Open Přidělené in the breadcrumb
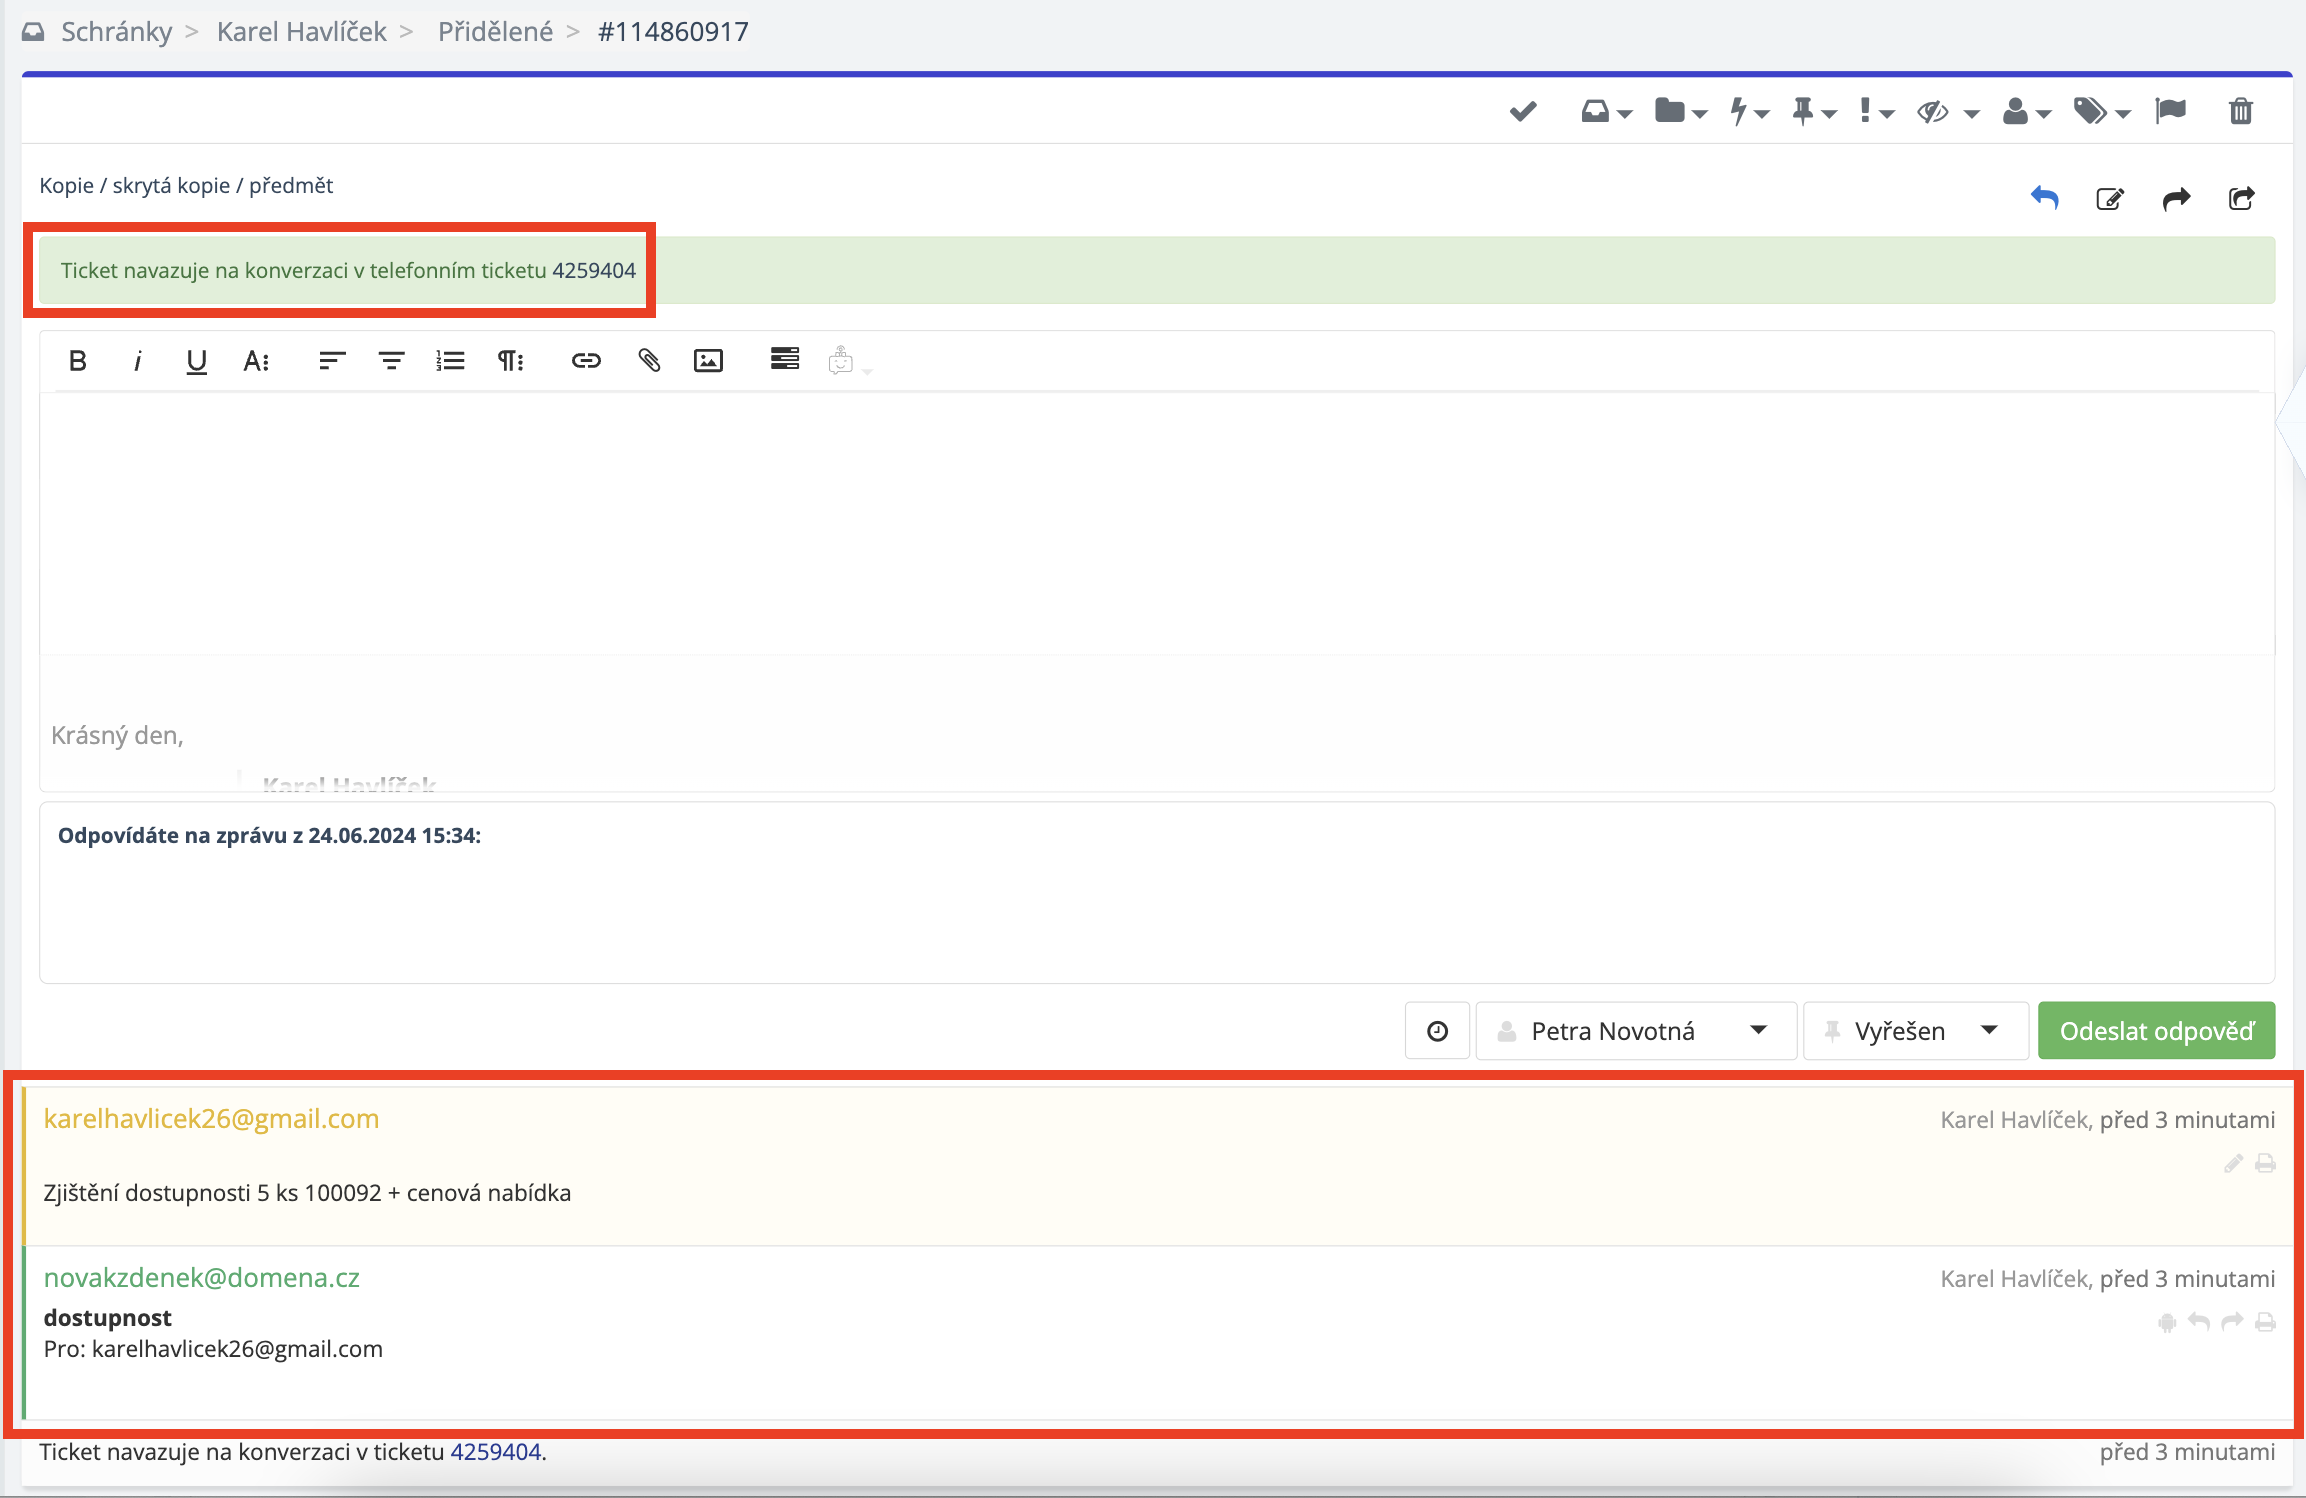This screenshot has height=1498, width=2306. (495, 32)
